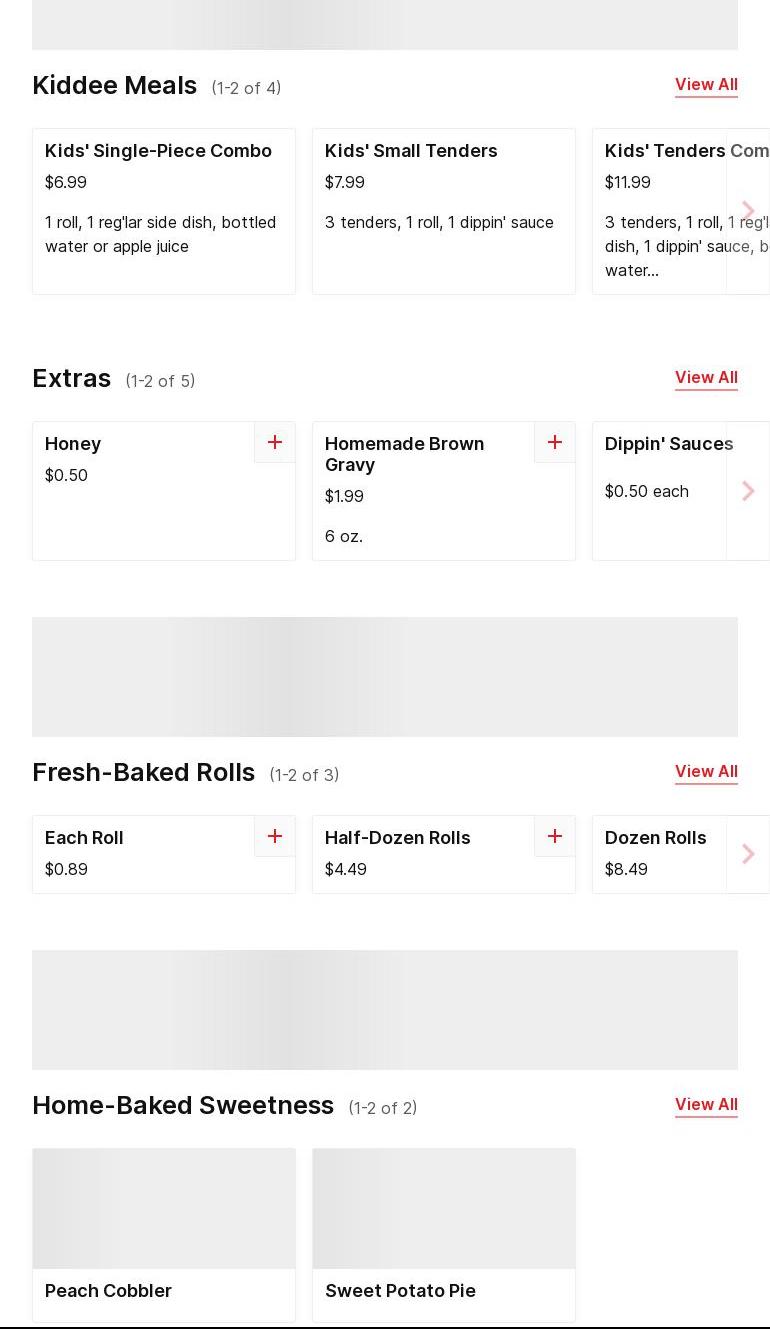View all Extras items
This screenshot has width=770, height=1329.
[x=706, y=378]
